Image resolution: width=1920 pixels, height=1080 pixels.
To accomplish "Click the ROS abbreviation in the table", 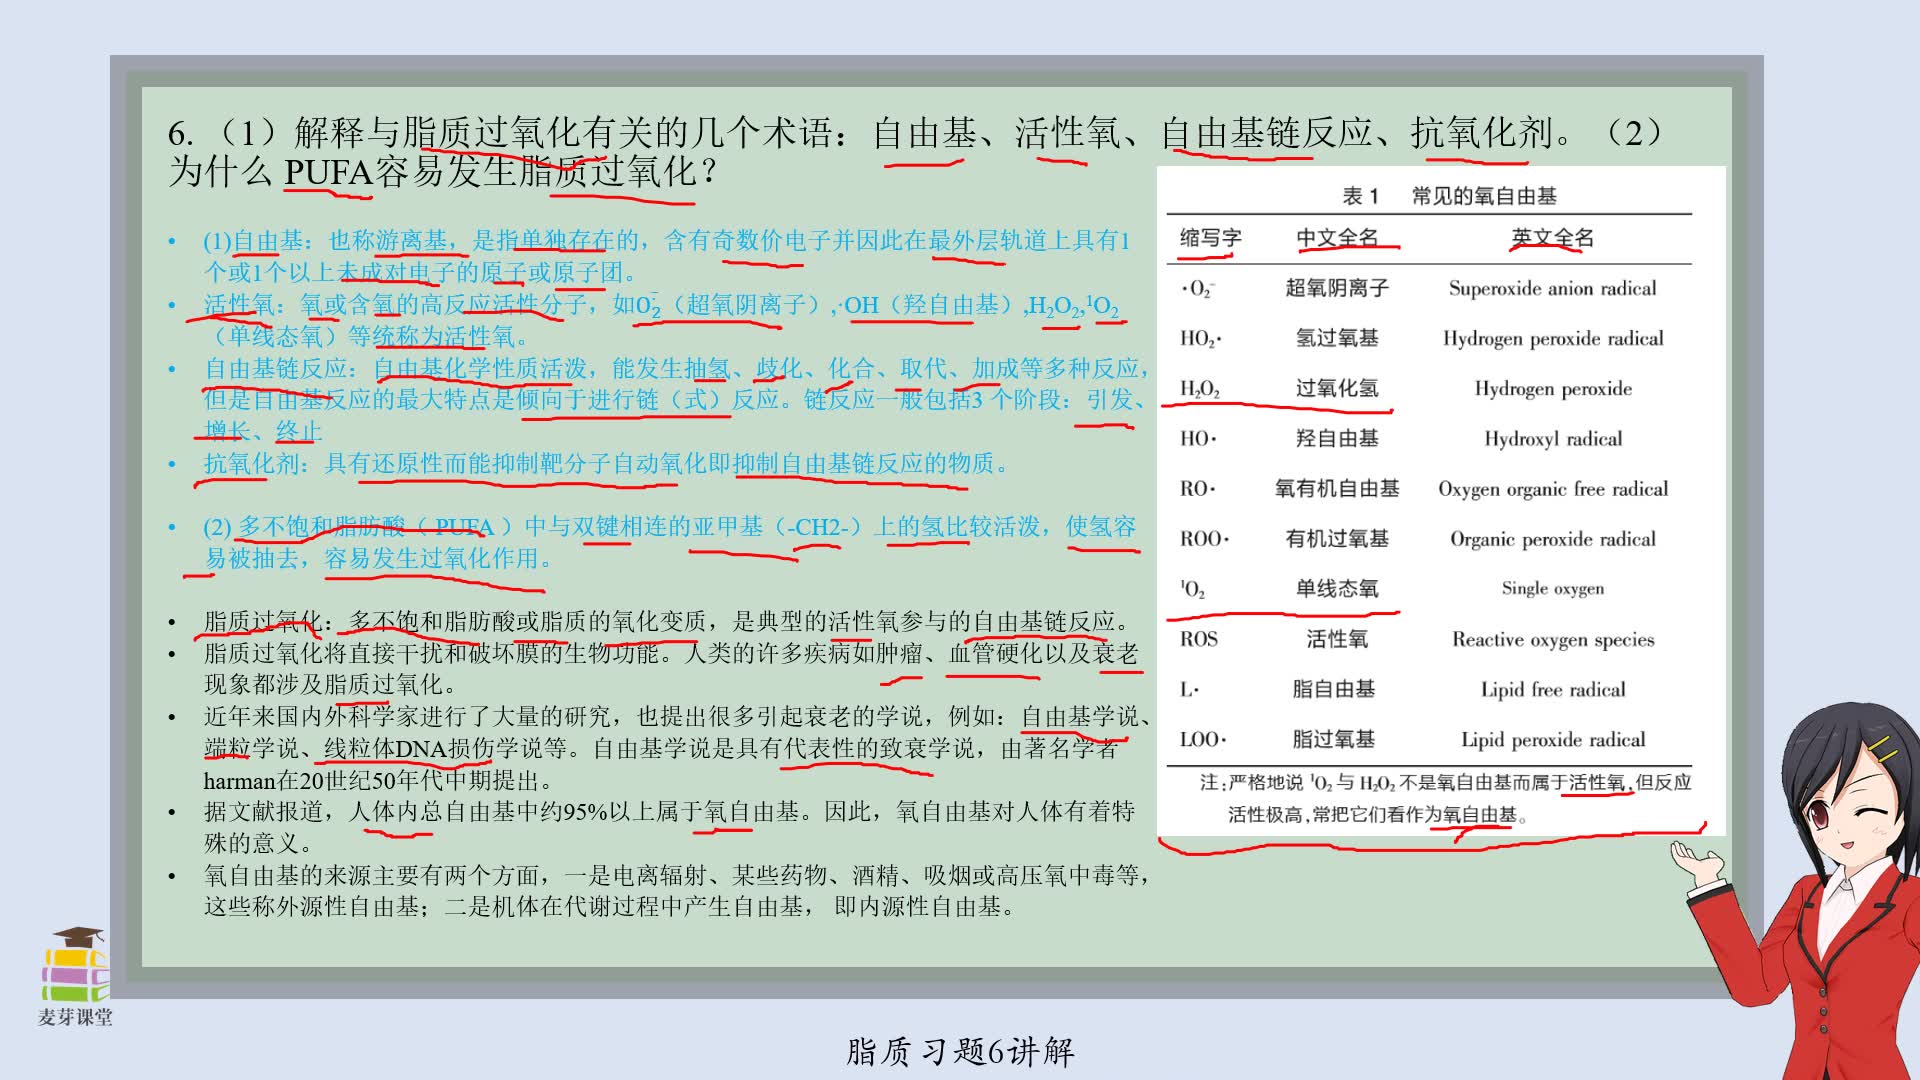I will click(x=1199, y=639).
